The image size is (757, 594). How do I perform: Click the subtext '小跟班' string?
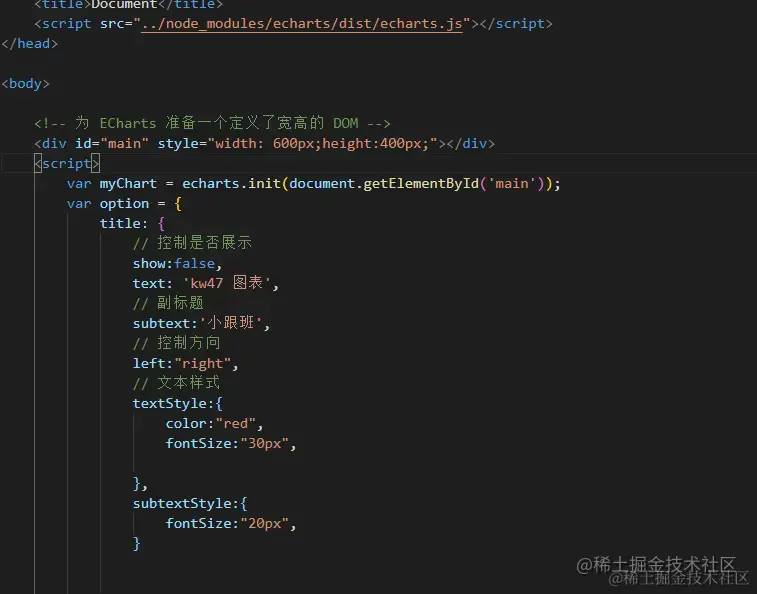point(230,323)
